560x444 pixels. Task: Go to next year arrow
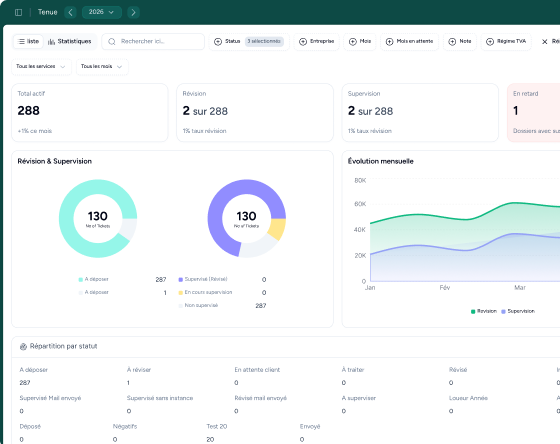(x=134, y=12)
